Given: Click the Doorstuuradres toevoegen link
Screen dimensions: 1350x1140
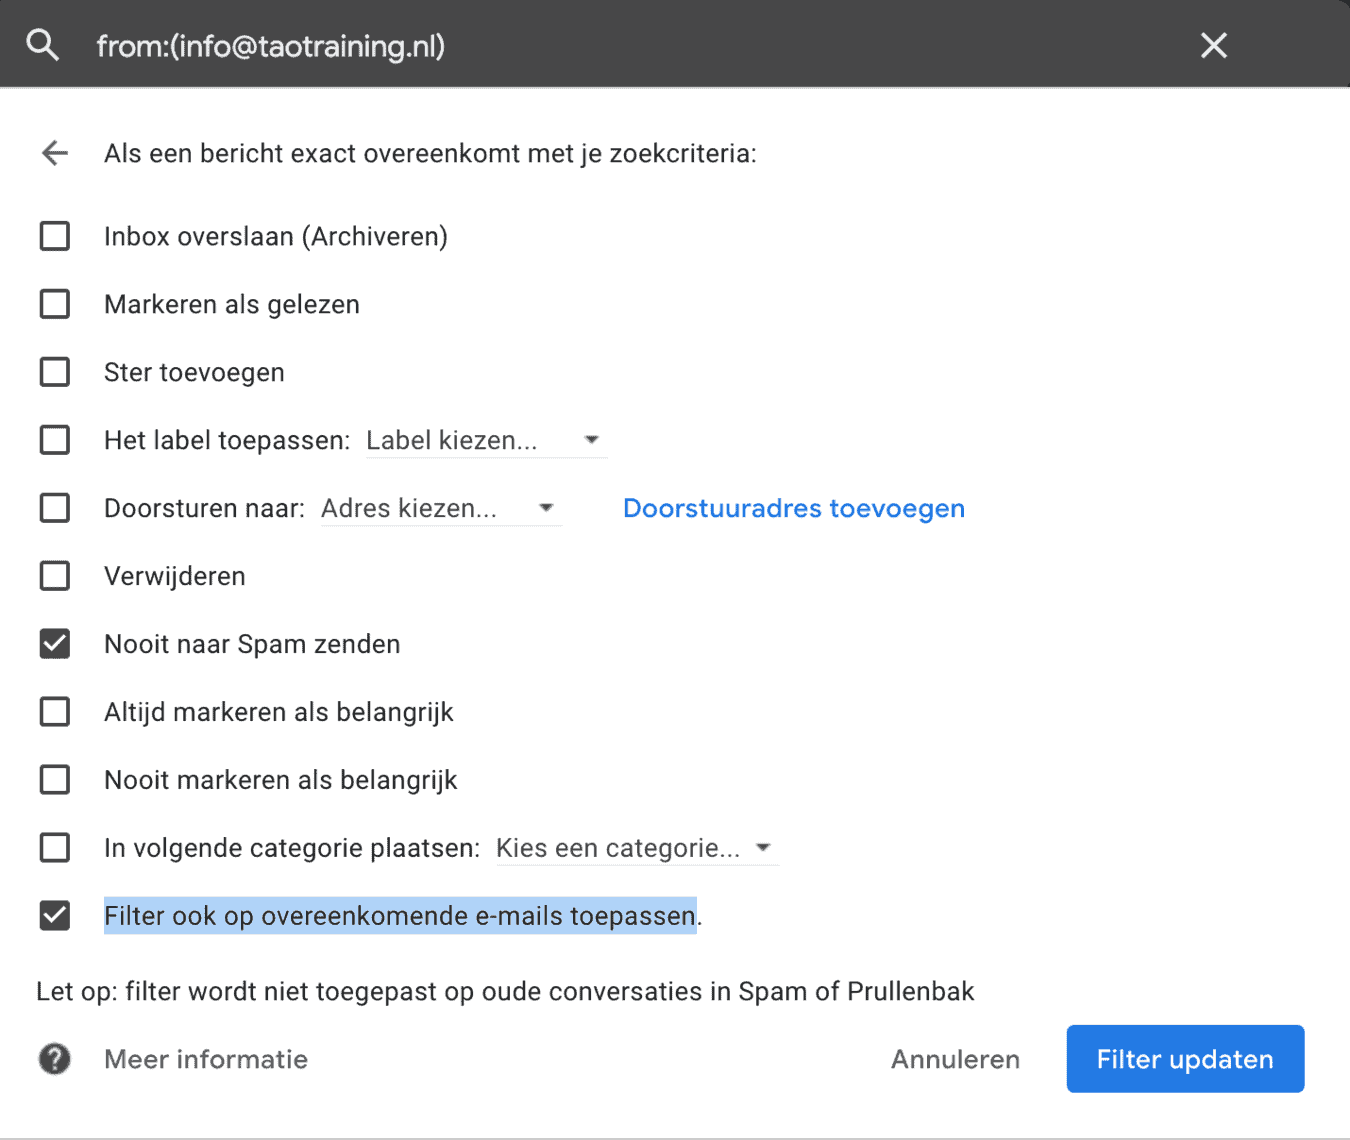Looking at the screenshot, I should pos(793,508).
